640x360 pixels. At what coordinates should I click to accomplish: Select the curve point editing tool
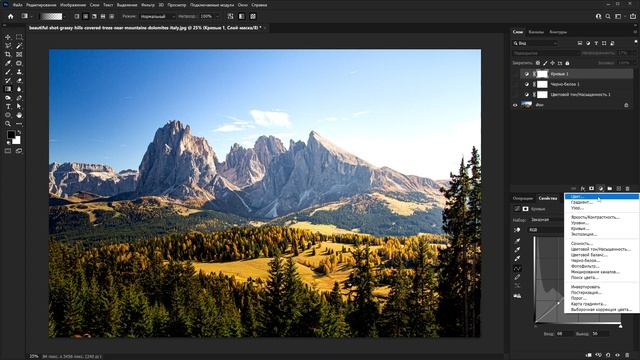point(517,268)
